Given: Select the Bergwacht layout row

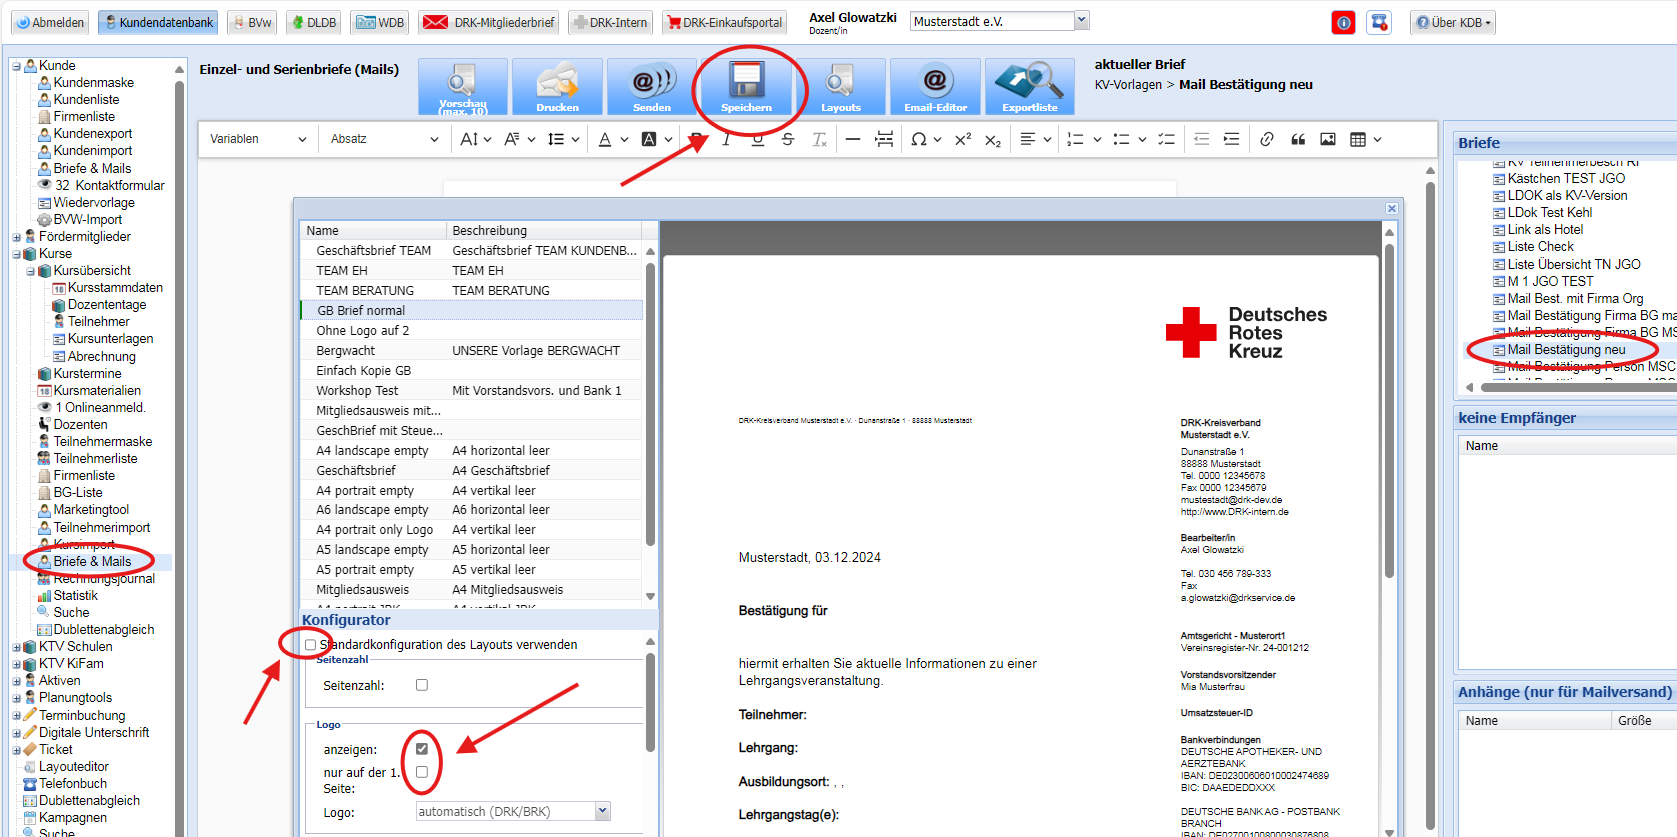Looking at the screenshot, I should (x=346, y=351).
